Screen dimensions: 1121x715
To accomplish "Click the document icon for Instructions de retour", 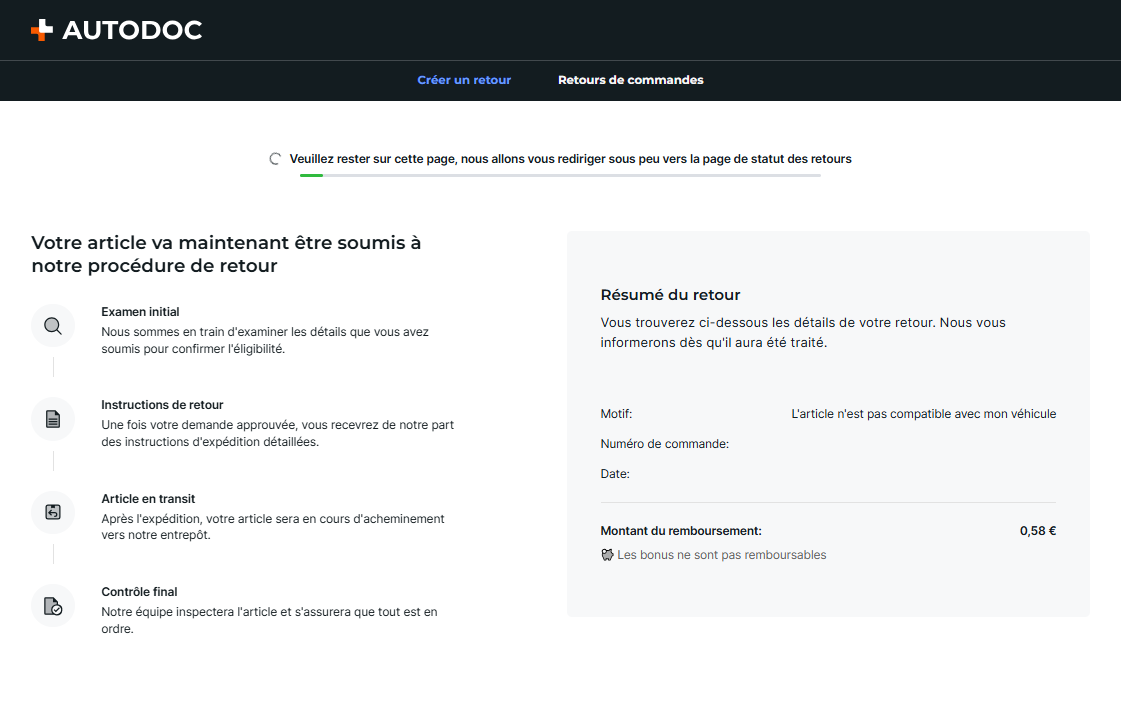I will (53, 419).
